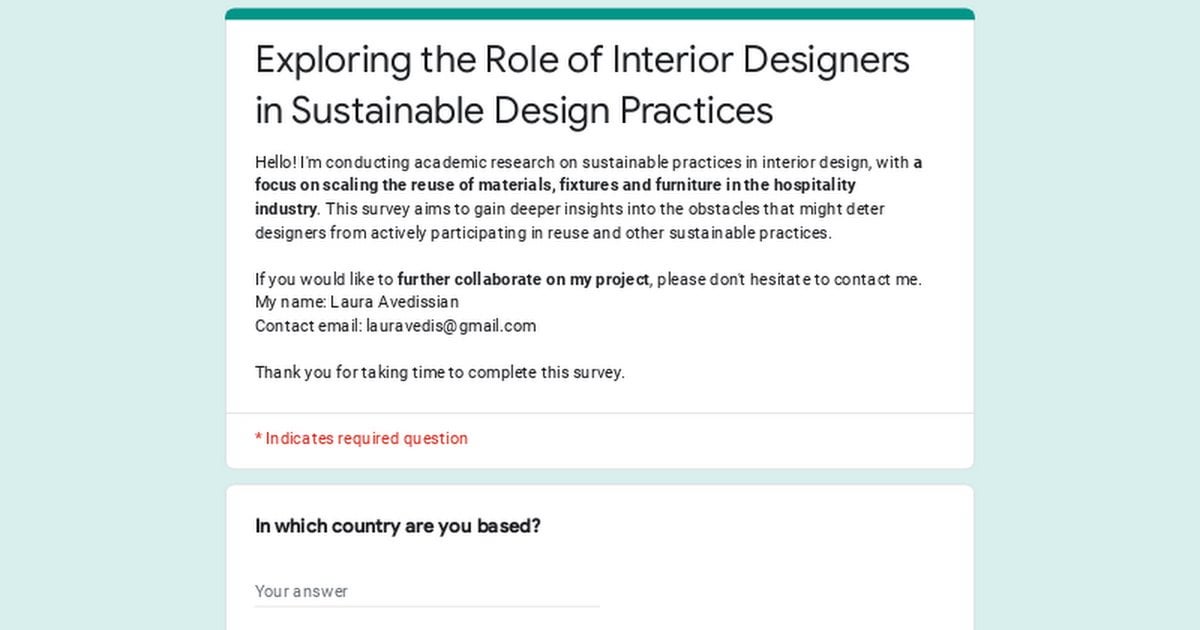1200x630 pixels.
Task: Click the "In which country are you based?" question
Action: click(398, 526)
